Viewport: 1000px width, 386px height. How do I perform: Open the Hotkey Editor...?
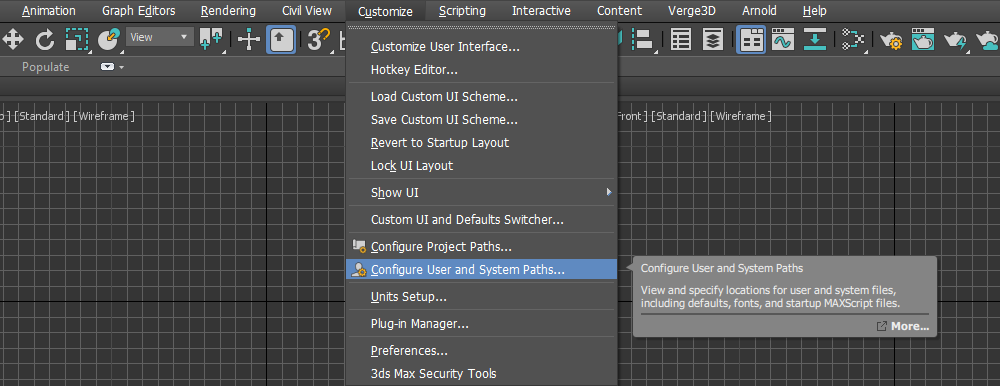point(482,70)
